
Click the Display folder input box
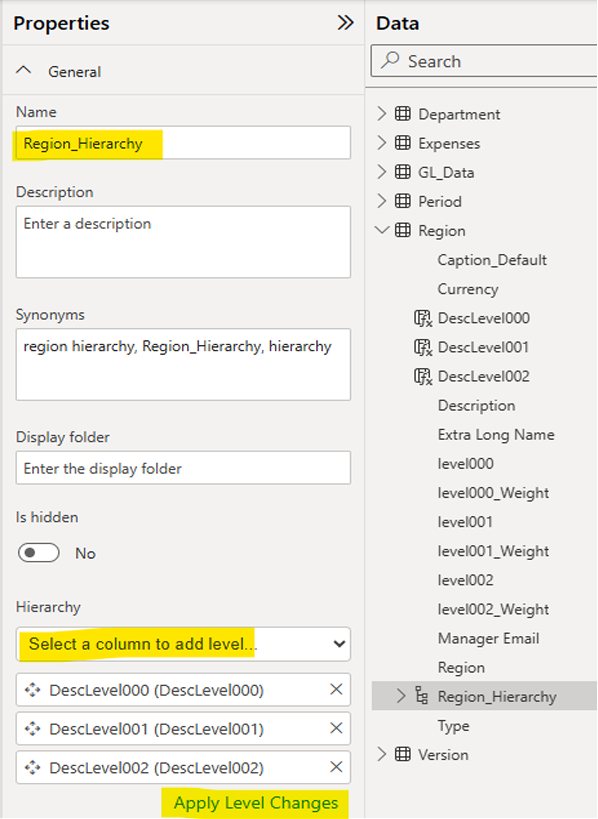click(x=183, y=468)
